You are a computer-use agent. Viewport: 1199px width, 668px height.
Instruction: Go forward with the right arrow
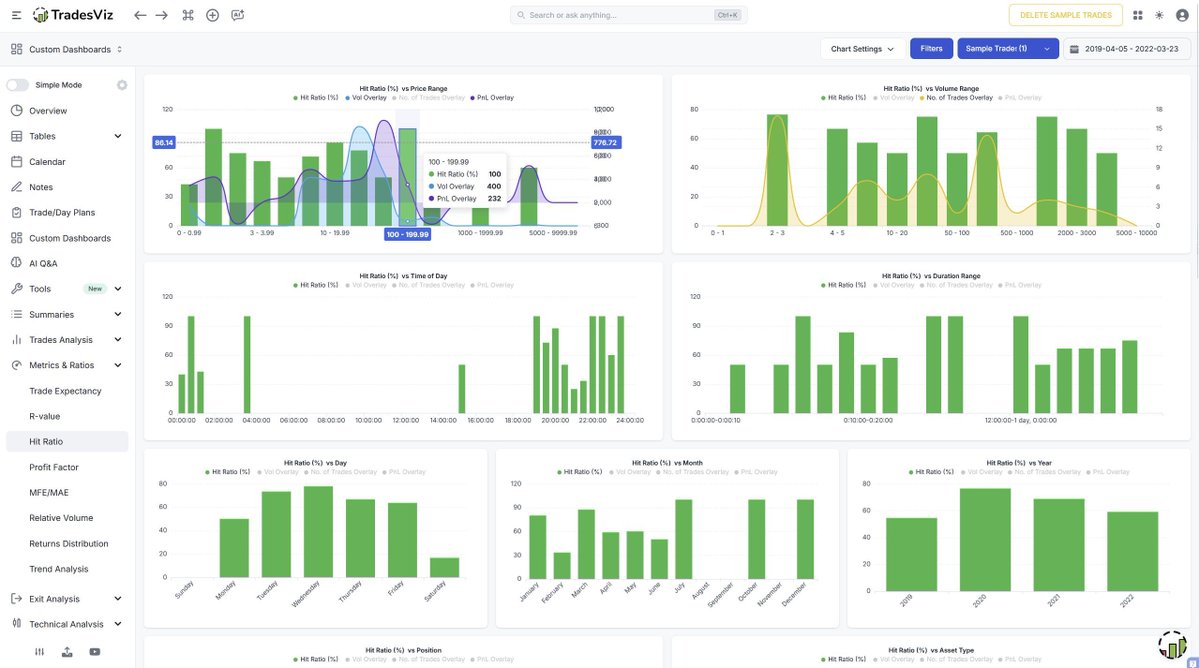(161, 15)
